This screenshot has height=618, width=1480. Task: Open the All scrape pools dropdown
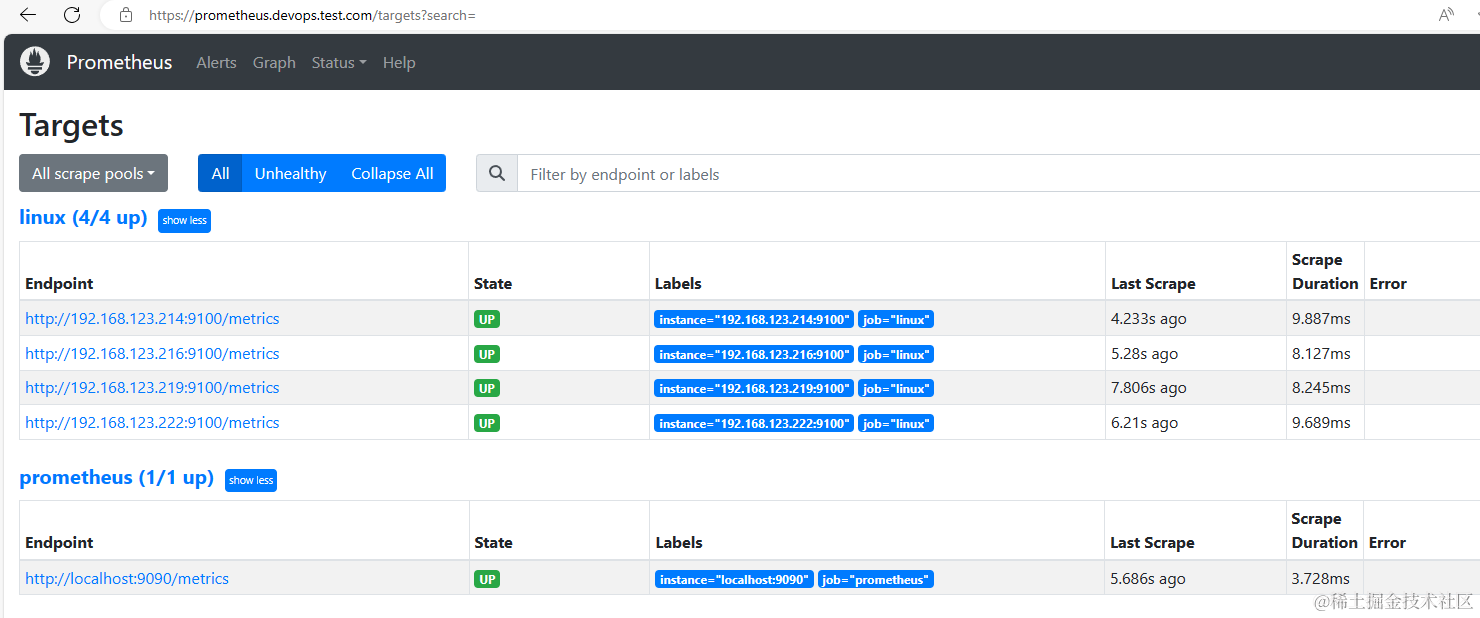[x=93, y=173]
